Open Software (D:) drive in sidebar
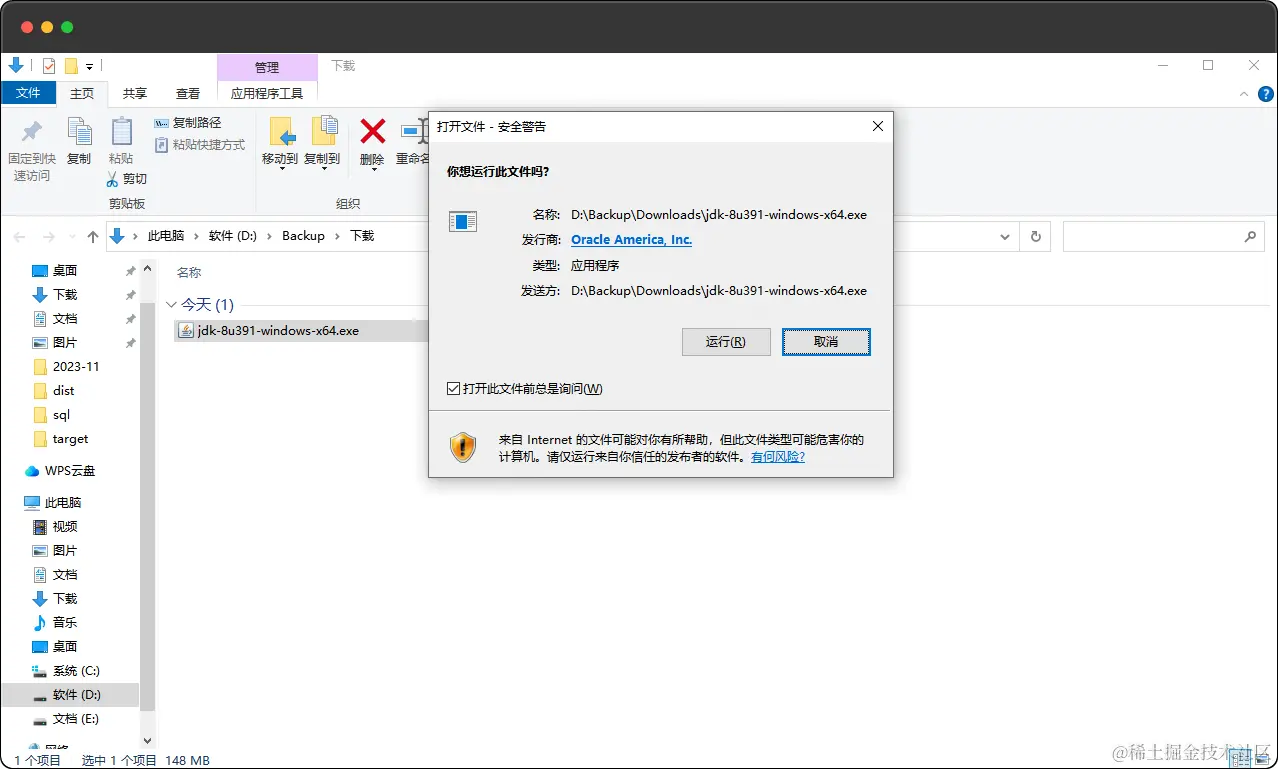Viewport: 1278px width, 769px height. pos(76,695)
